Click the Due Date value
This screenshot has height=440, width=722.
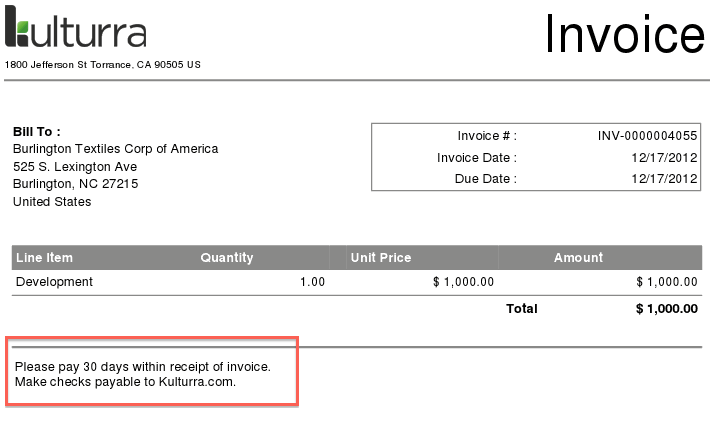pyautogui.click(x=664, y=179)
